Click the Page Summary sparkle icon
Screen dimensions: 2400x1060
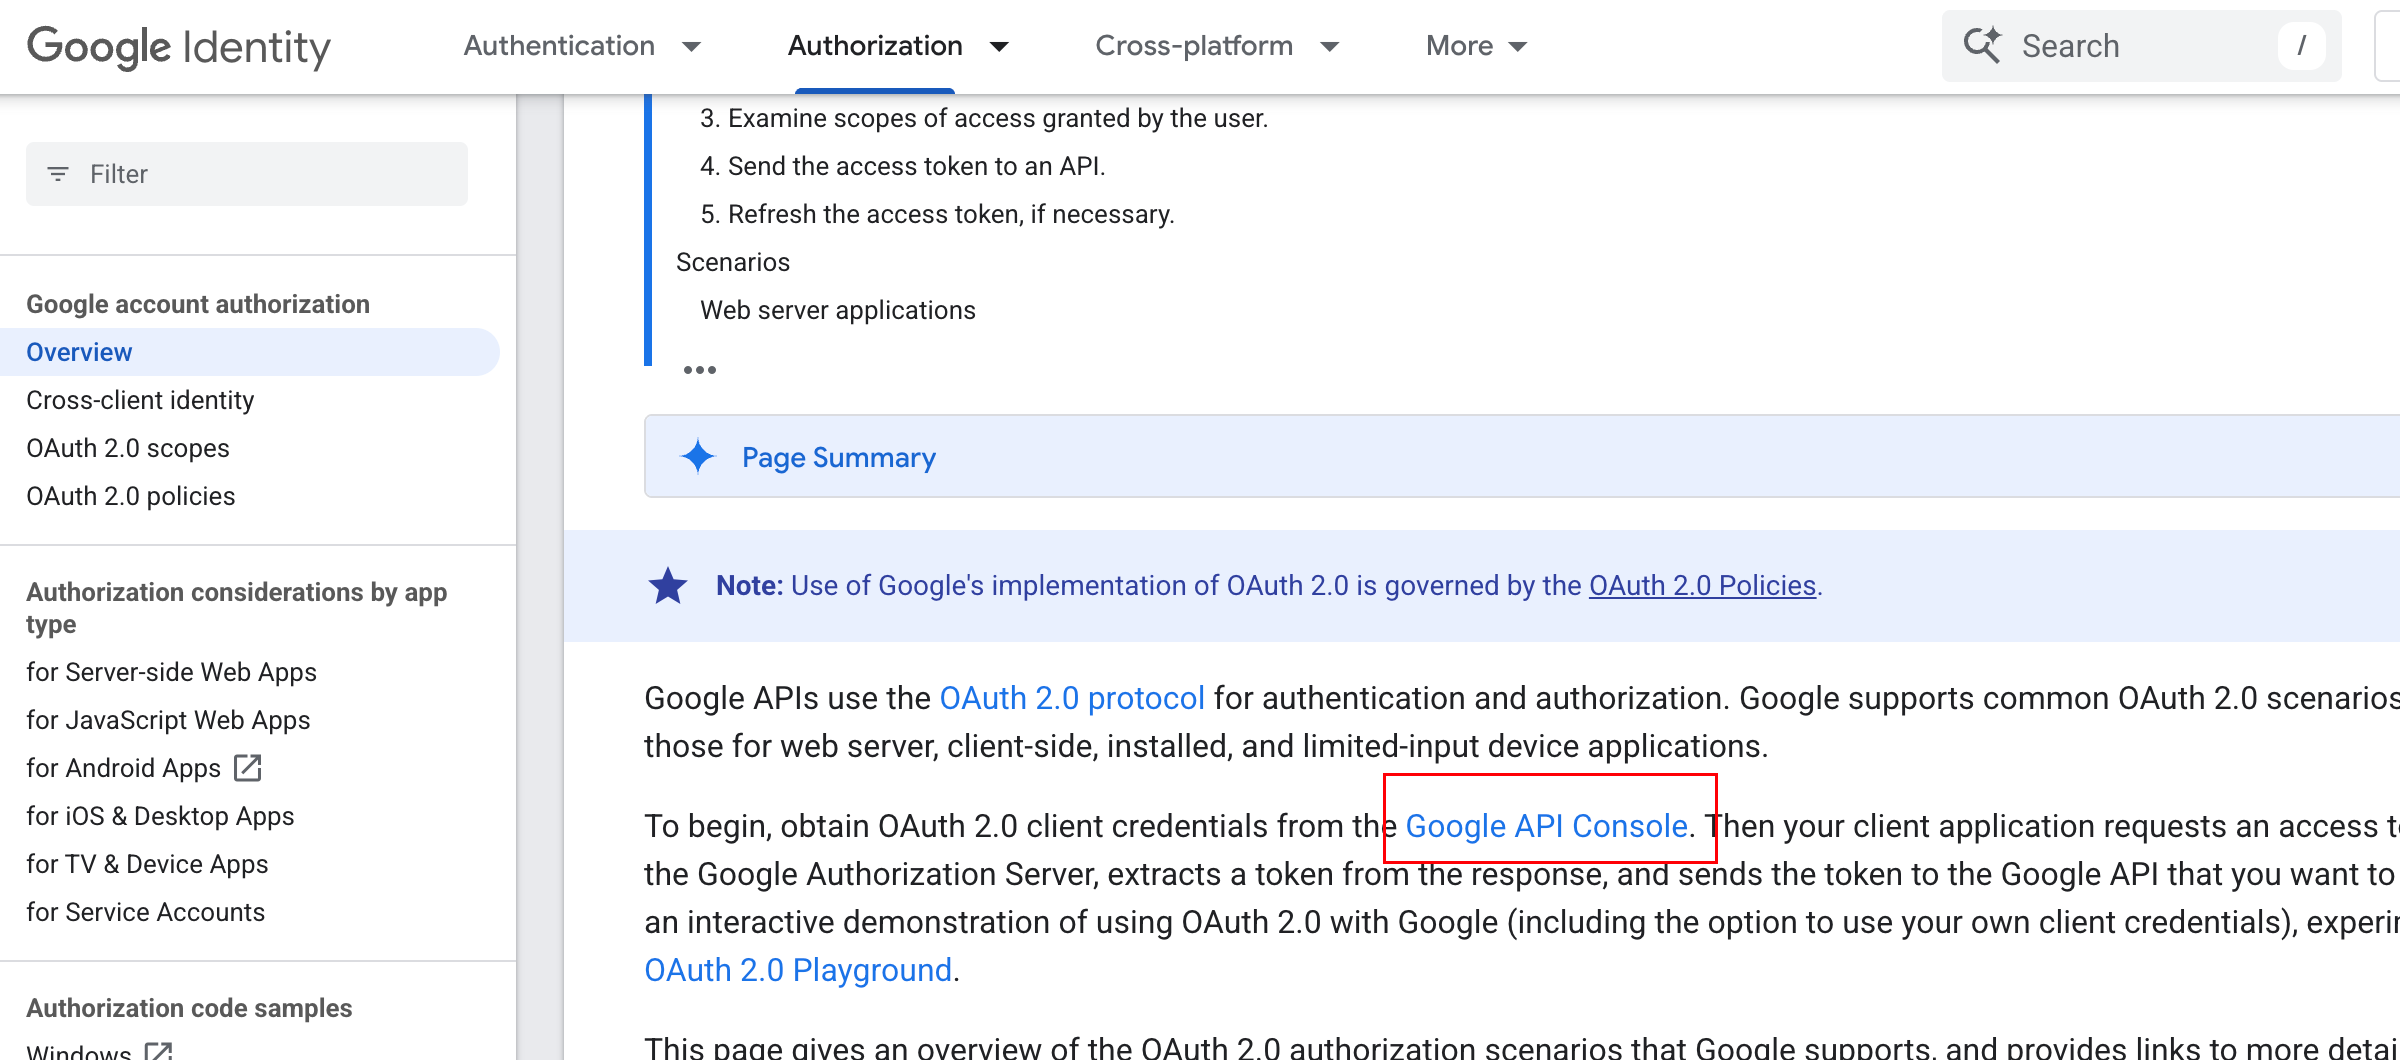coord(698,457)
